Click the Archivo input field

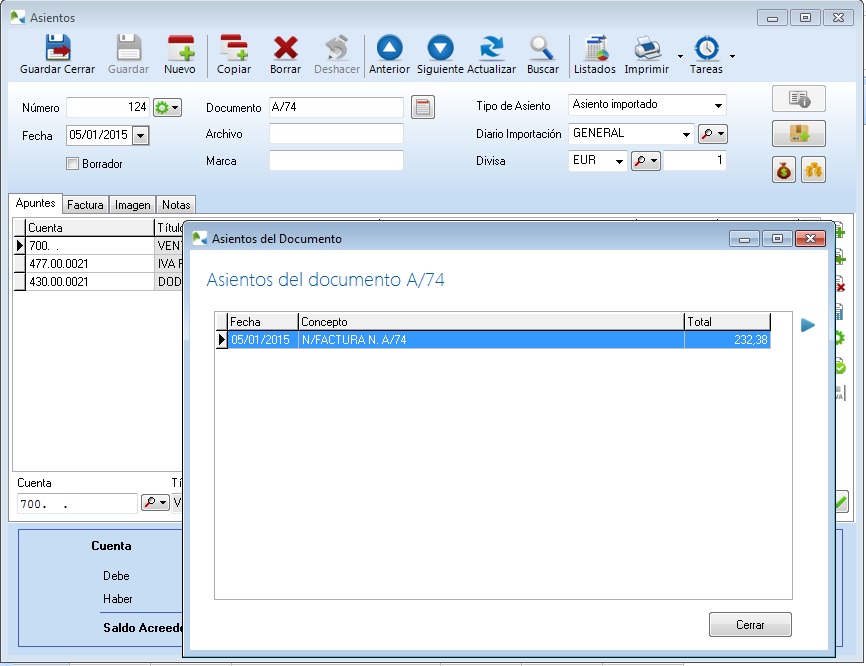coord(336,134)
